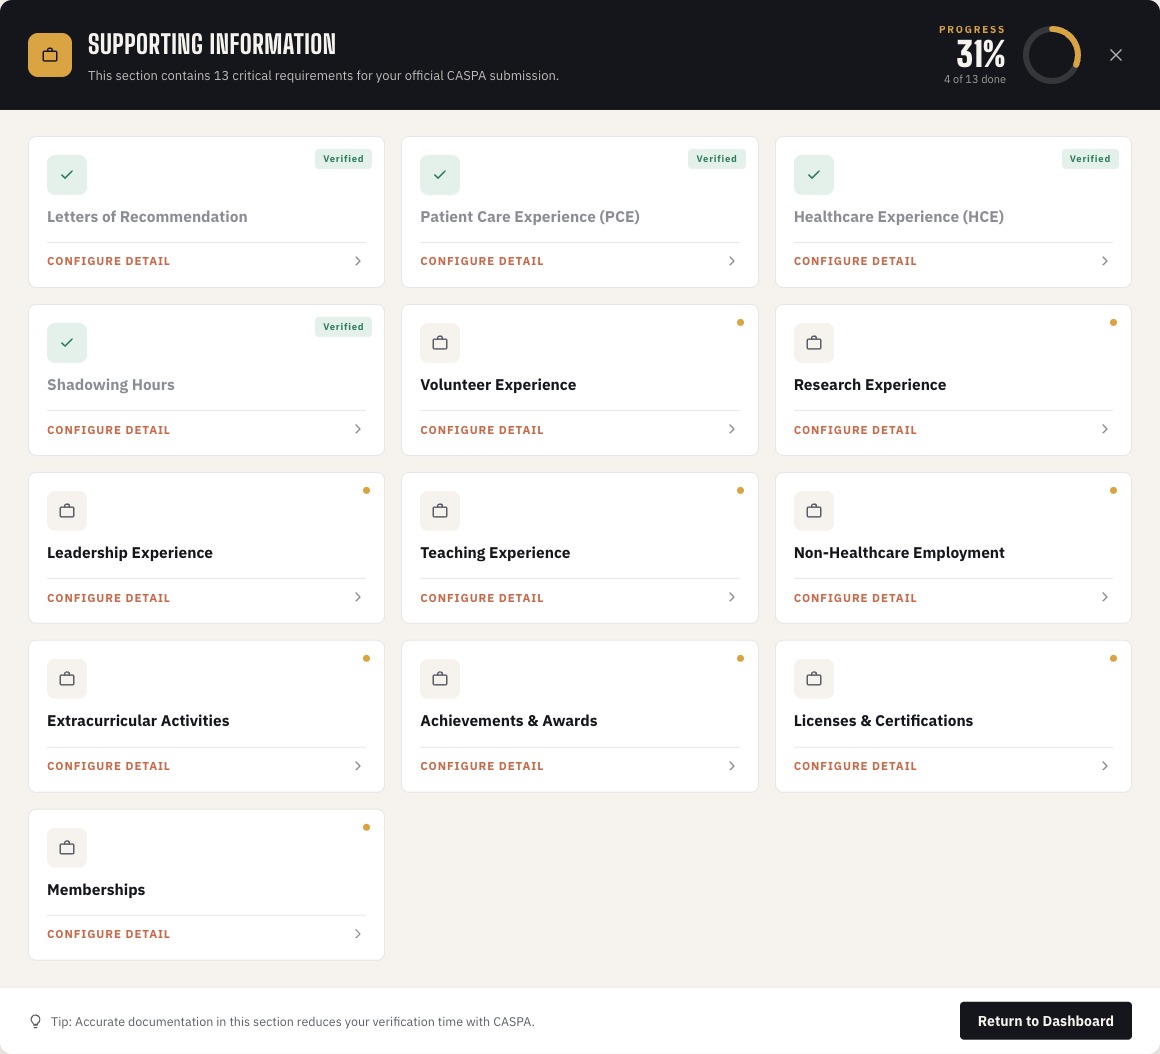1160x1054 pixels.
Task: Expand Patient Care Experience via its chevron
Action: tap(732, 261)
